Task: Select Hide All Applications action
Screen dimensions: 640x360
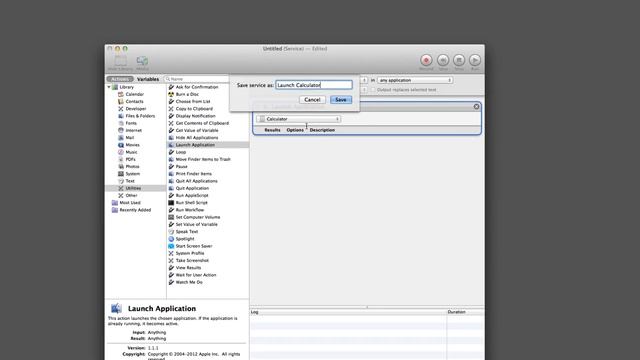Action: (x=197, y=138)
